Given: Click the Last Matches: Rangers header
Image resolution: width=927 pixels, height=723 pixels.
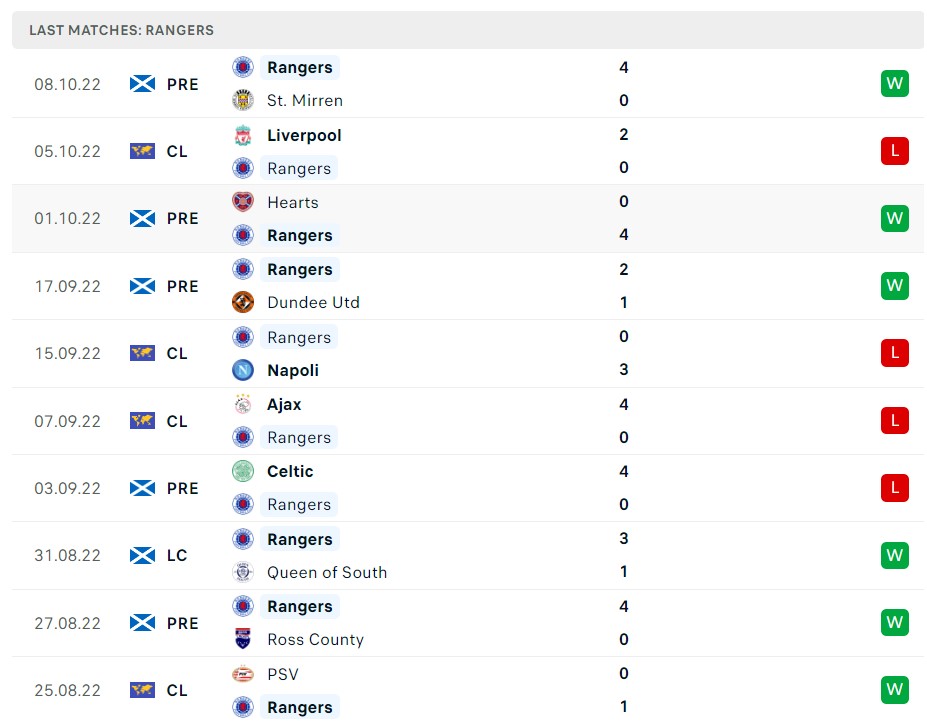Looking at the screenshot, I should click(121, 30).
